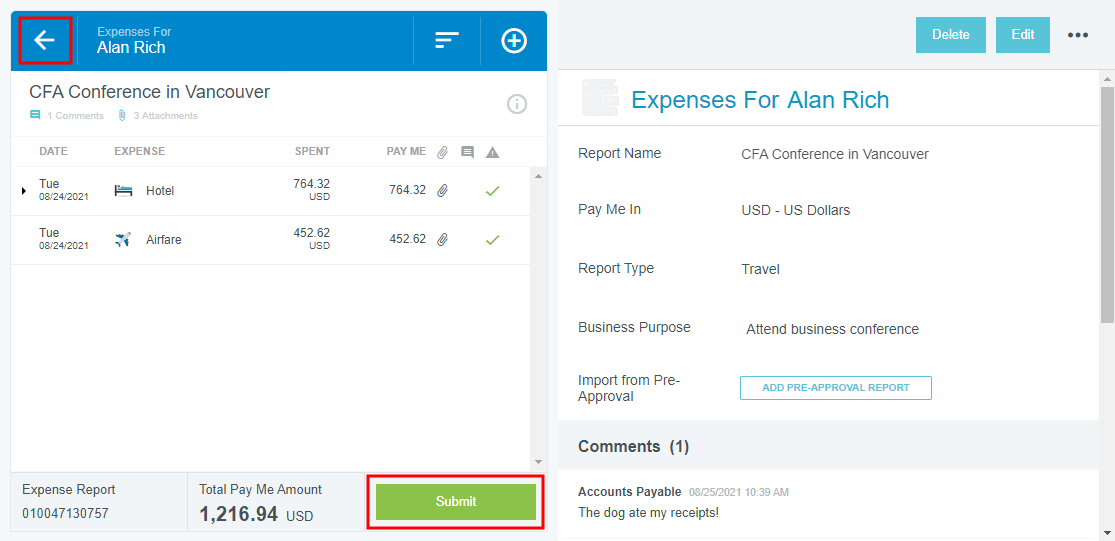Expand the Hotel expense row arrow
This screenshot has height=541, width=1115.
pos(24,190)
